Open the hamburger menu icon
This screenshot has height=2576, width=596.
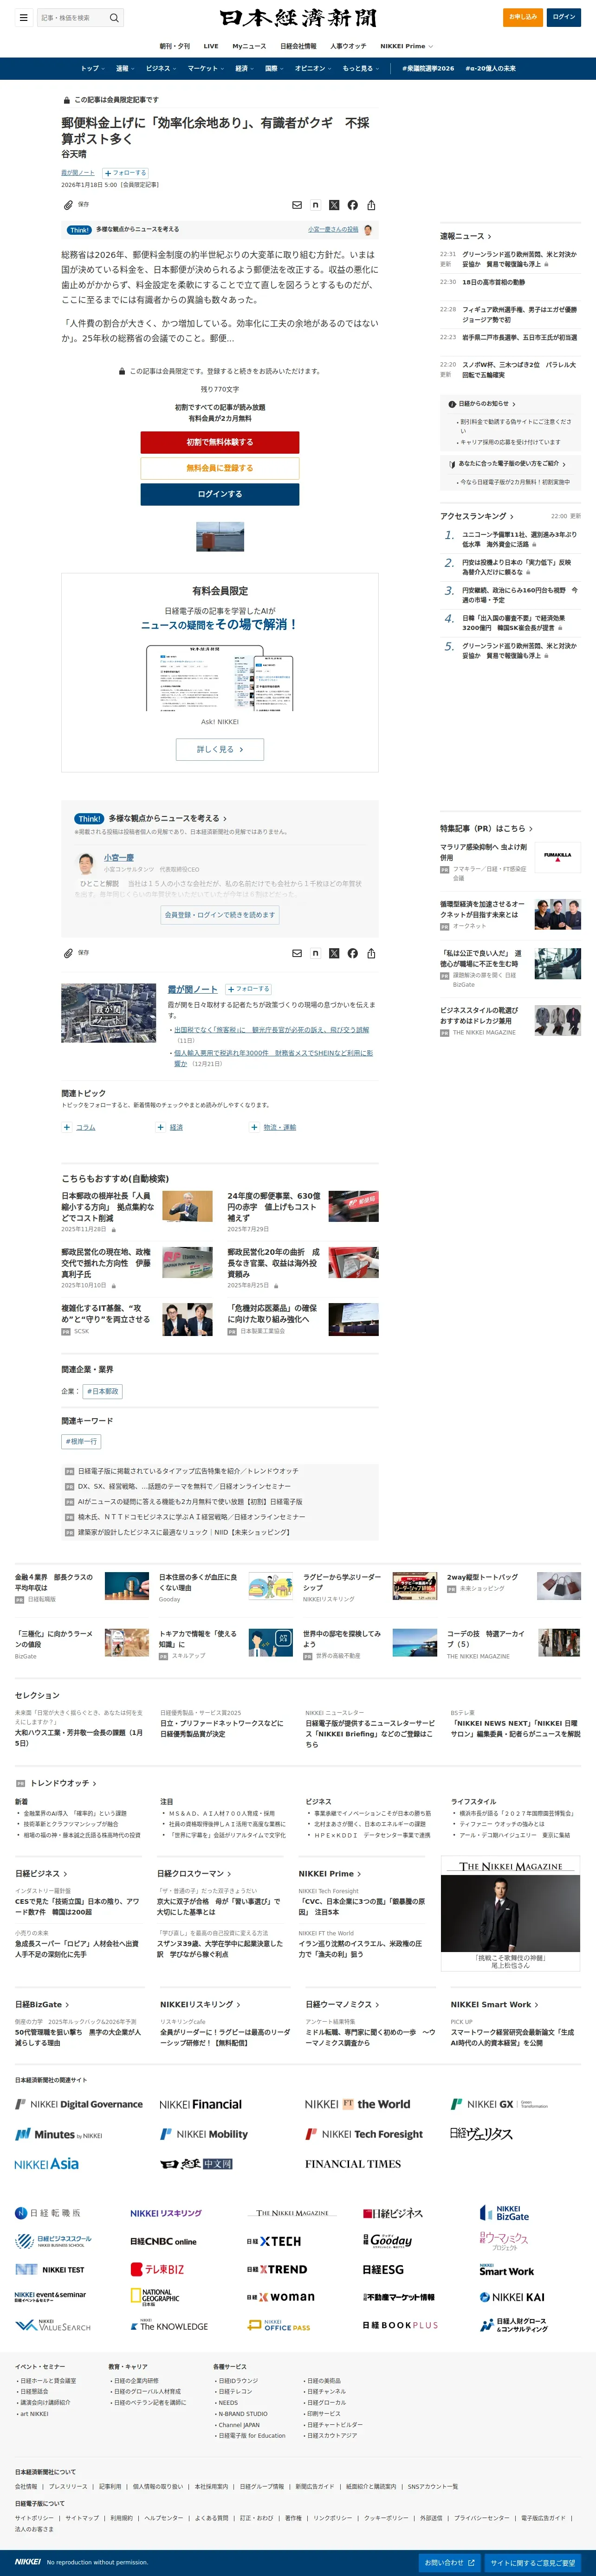pos(24,17)
